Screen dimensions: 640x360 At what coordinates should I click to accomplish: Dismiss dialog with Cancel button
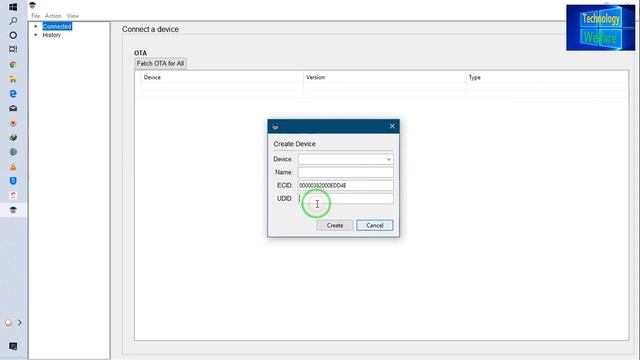(375, 225)
